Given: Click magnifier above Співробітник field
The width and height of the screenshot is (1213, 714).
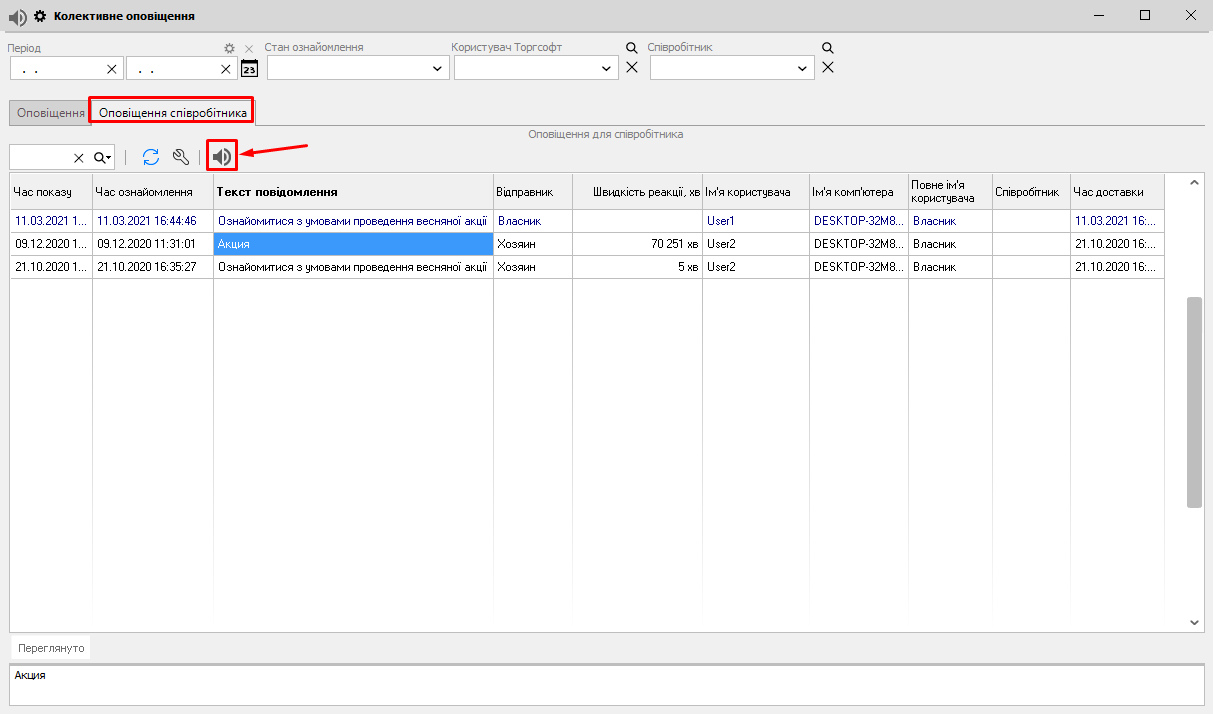Looking at the screenshot, I should click(827, 48).
